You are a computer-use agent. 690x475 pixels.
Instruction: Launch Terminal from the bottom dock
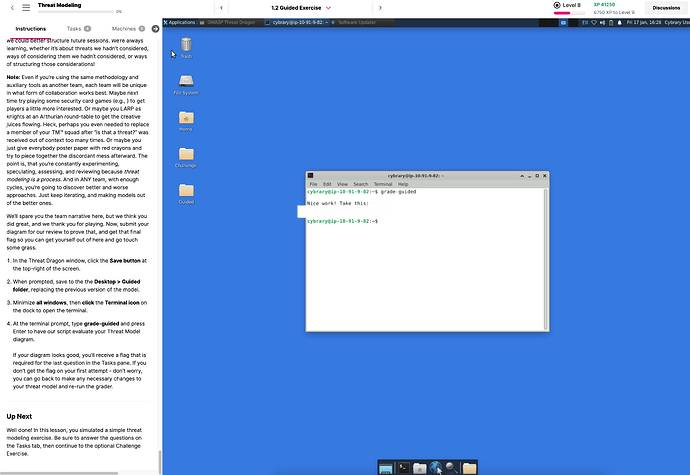[x=404, y=467]
